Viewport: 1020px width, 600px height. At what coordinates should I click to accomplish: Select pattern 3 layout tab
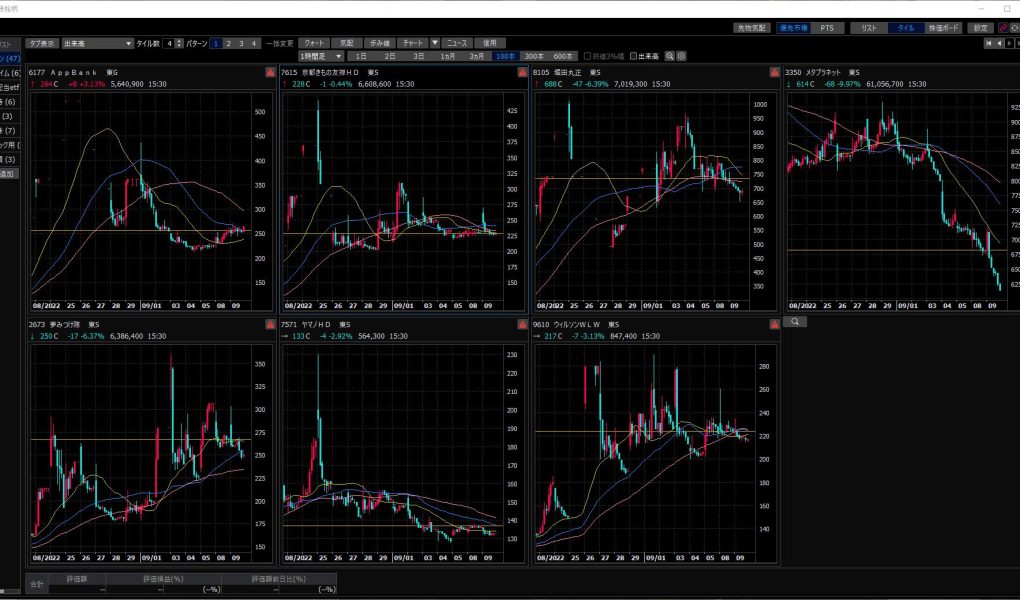(x=241, y=44)
